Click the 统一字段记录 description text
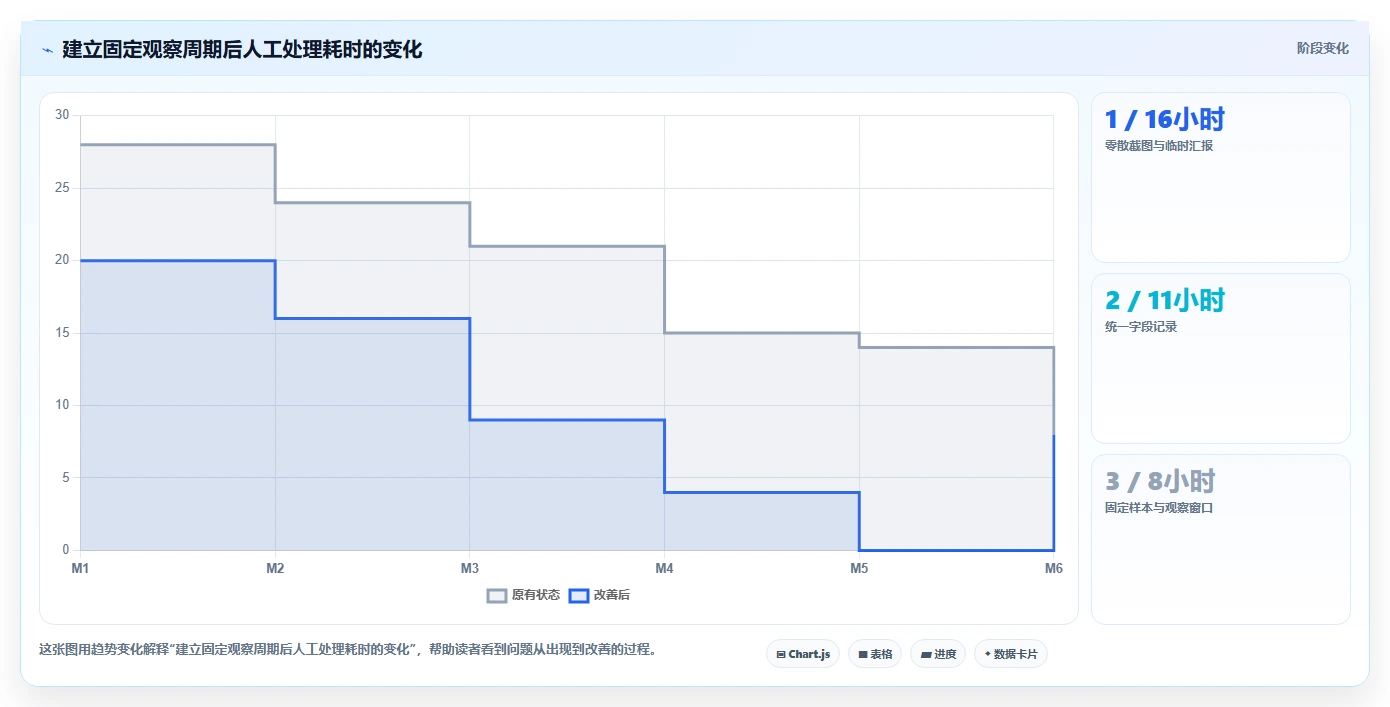Viewport: 1390px width, 707px height. (x=1141, y=327)
